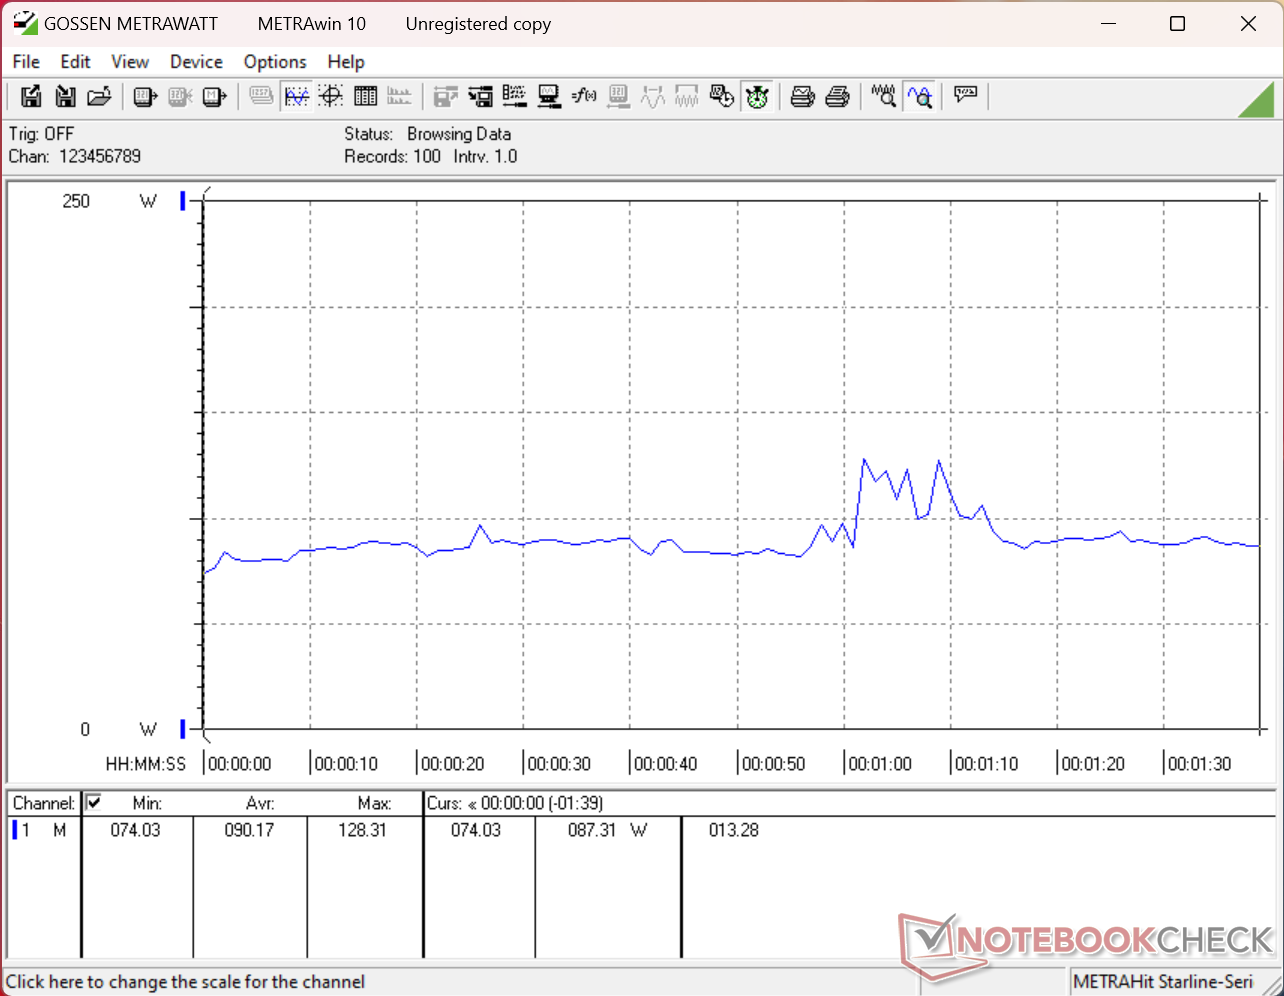Viewport: 1284px width, 996px height.
Task: Click the Status: Browsing Data text
Action: click(x=428, y=134)
